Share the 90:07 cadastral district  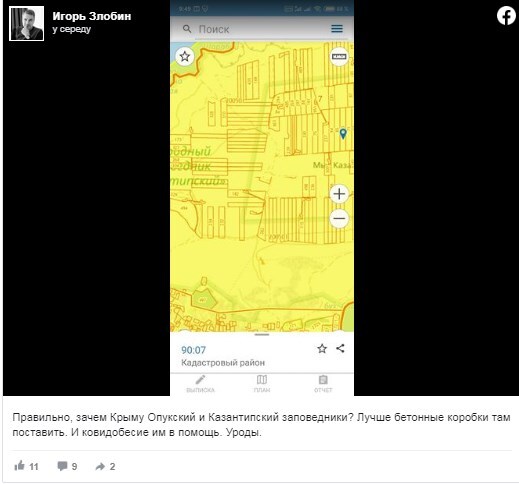(x=340, y=348)
